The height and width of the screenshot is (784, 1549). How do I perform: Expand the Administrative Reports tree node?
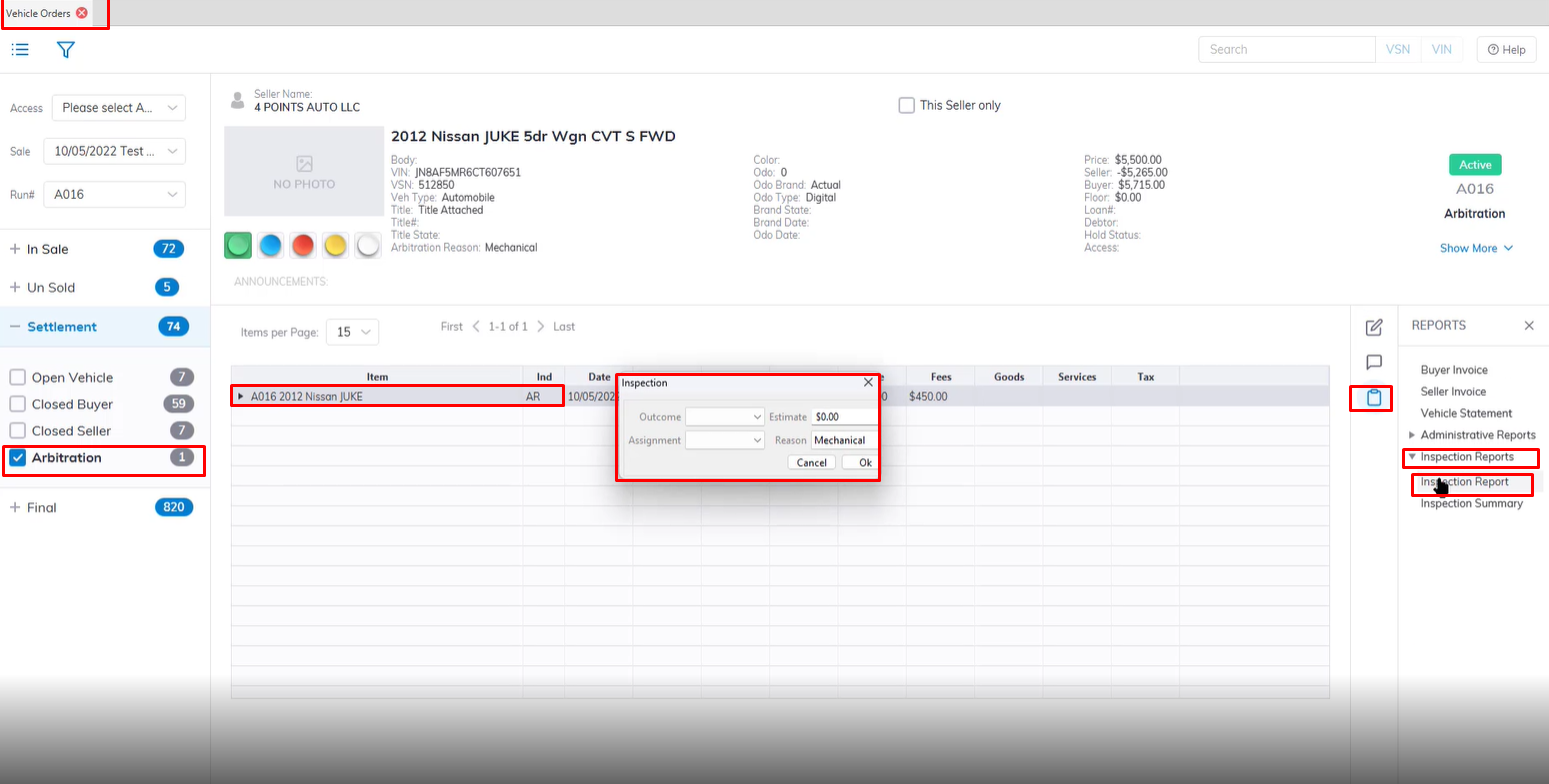coord(1412,435)
